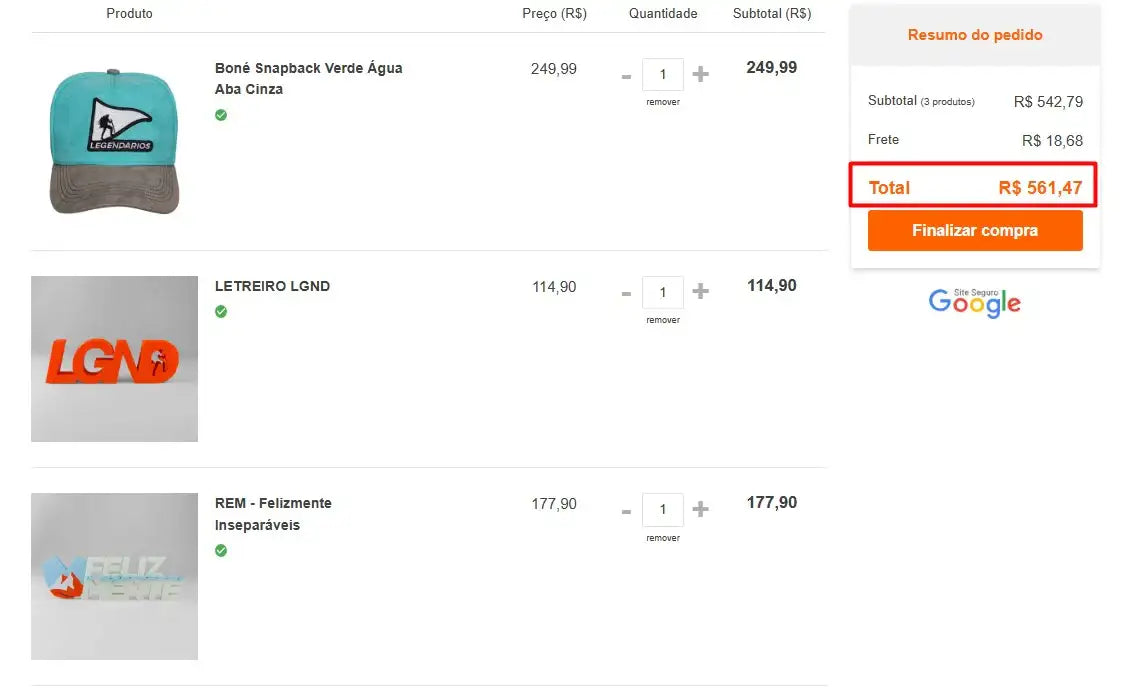Increase quantity of LETREIRO LGND

(x=700, y=292)
